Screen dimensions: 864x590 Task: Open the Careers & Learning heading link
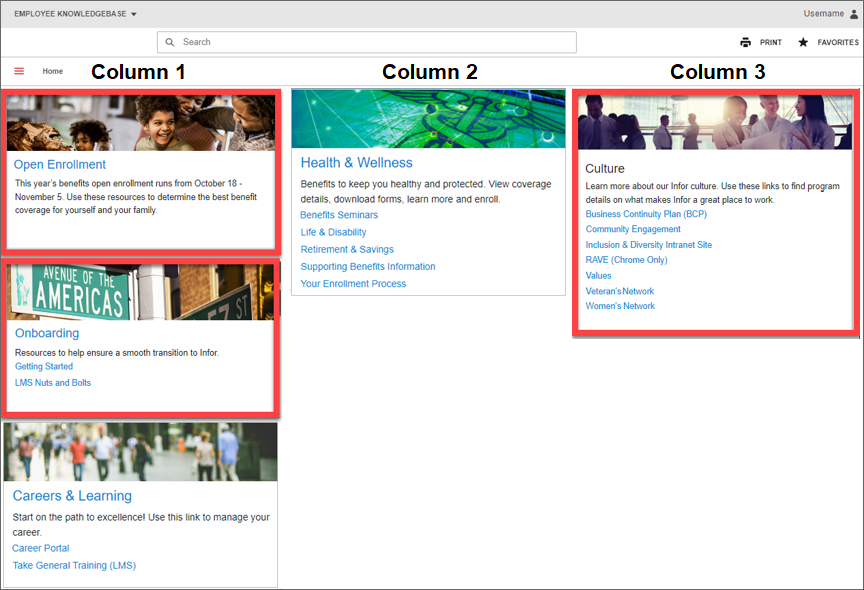72,496
